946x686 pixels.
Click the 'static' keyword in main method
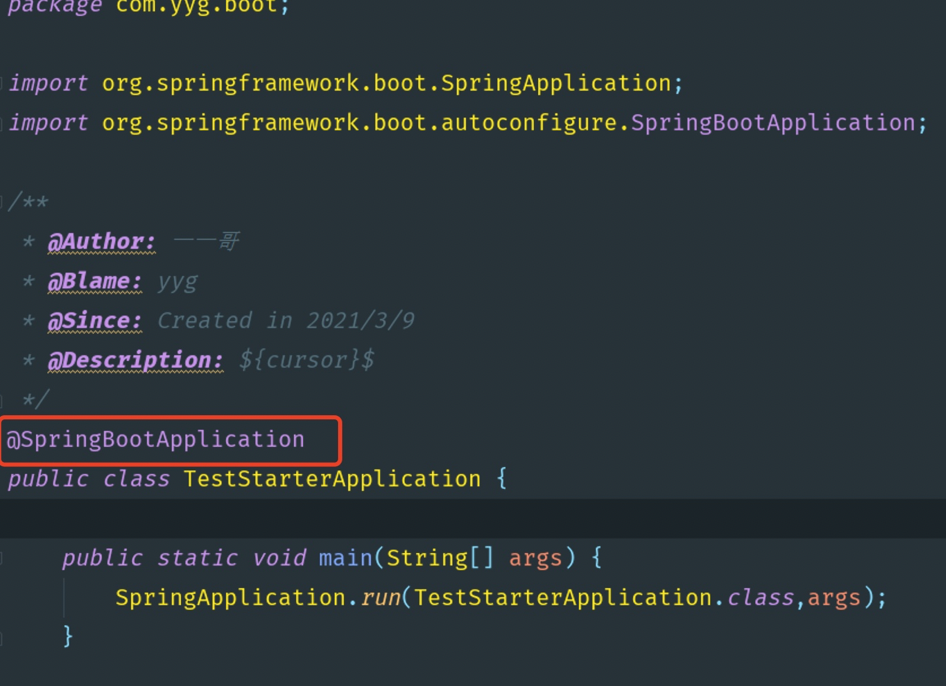(x=197, y=558)
